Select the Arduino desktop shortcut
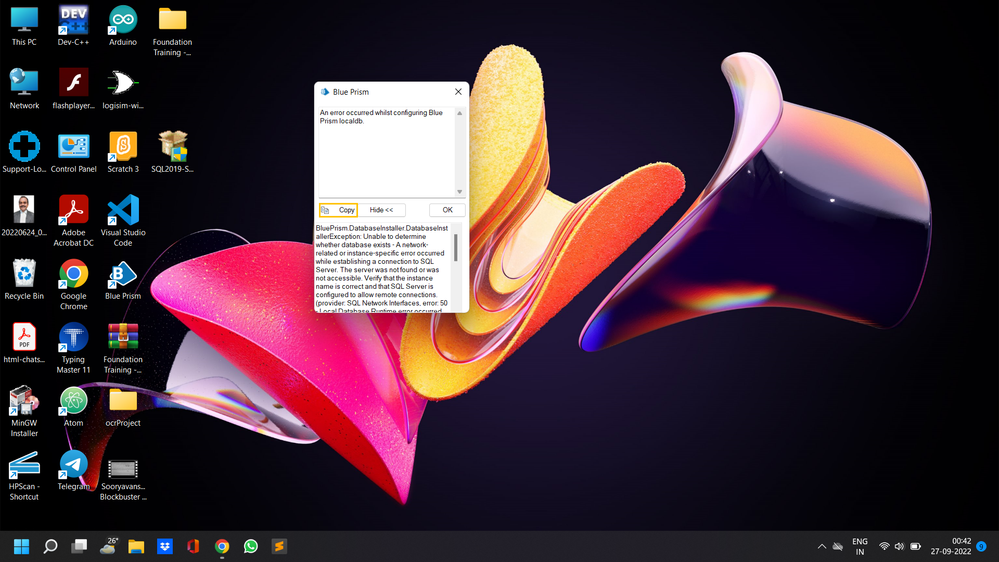The width and height of the screenshot is (999, 562). [x=122, y=25]
